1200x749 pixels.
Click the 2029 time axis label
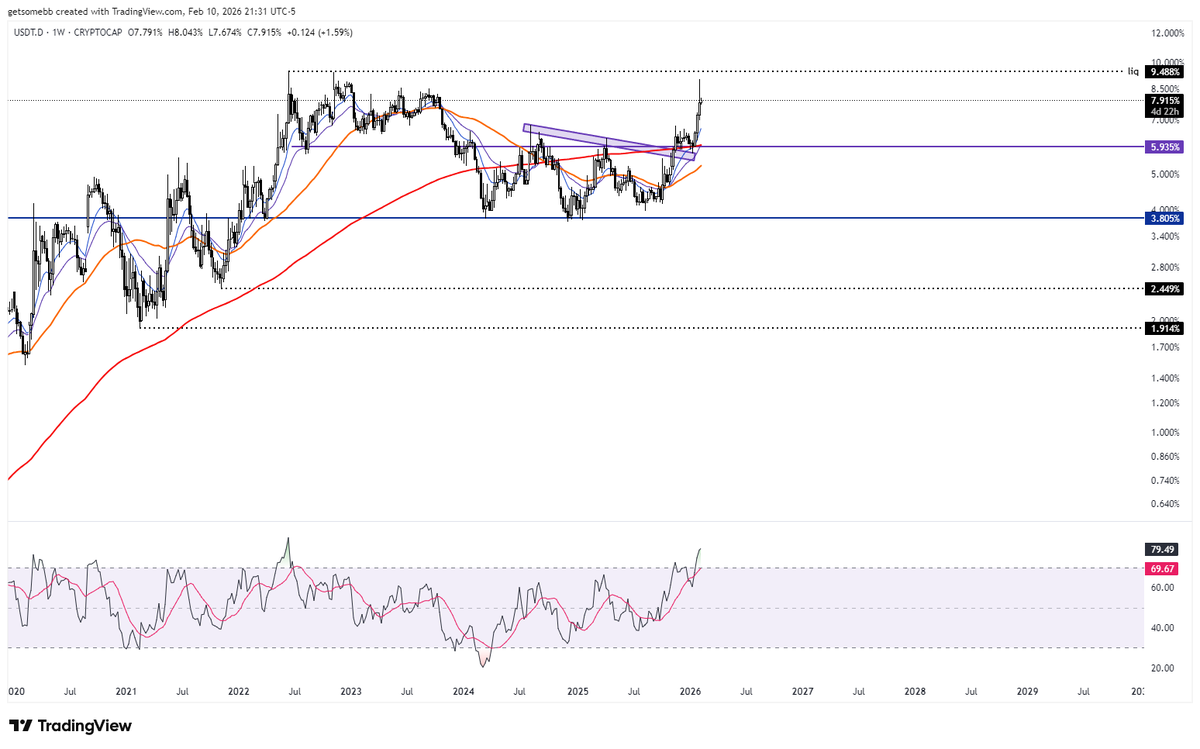coord(1028,691)
